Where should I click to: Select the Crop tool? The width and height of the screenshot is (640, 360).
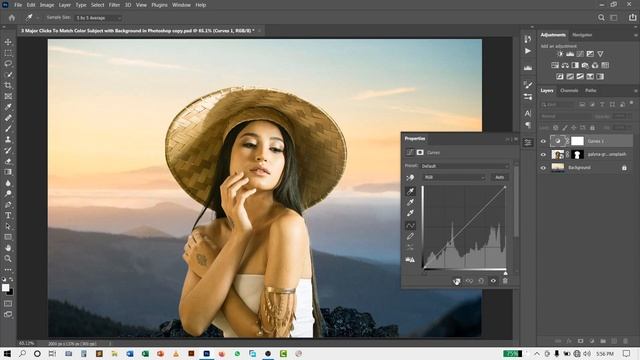point(8,85)
